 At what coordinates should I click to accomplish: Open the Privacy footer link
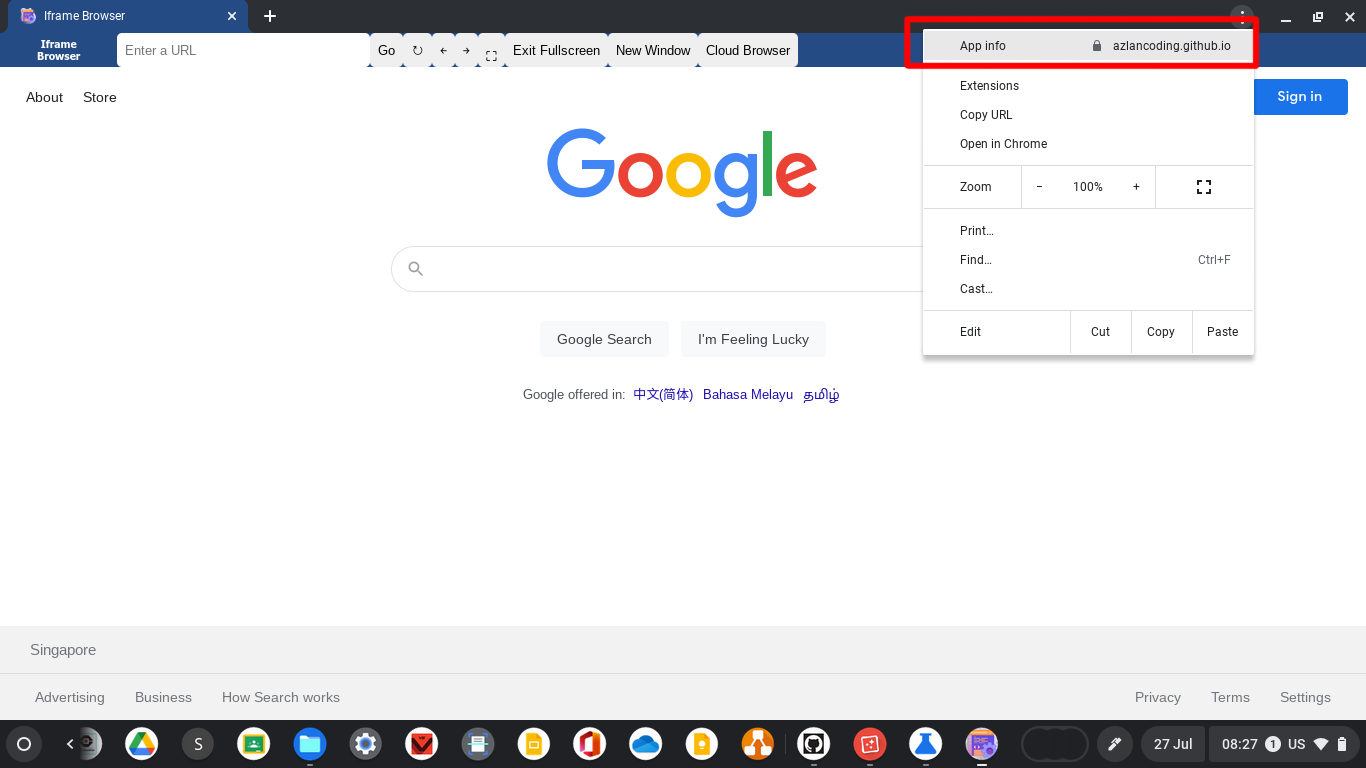pyautogui.click(x=1158, y=697)
